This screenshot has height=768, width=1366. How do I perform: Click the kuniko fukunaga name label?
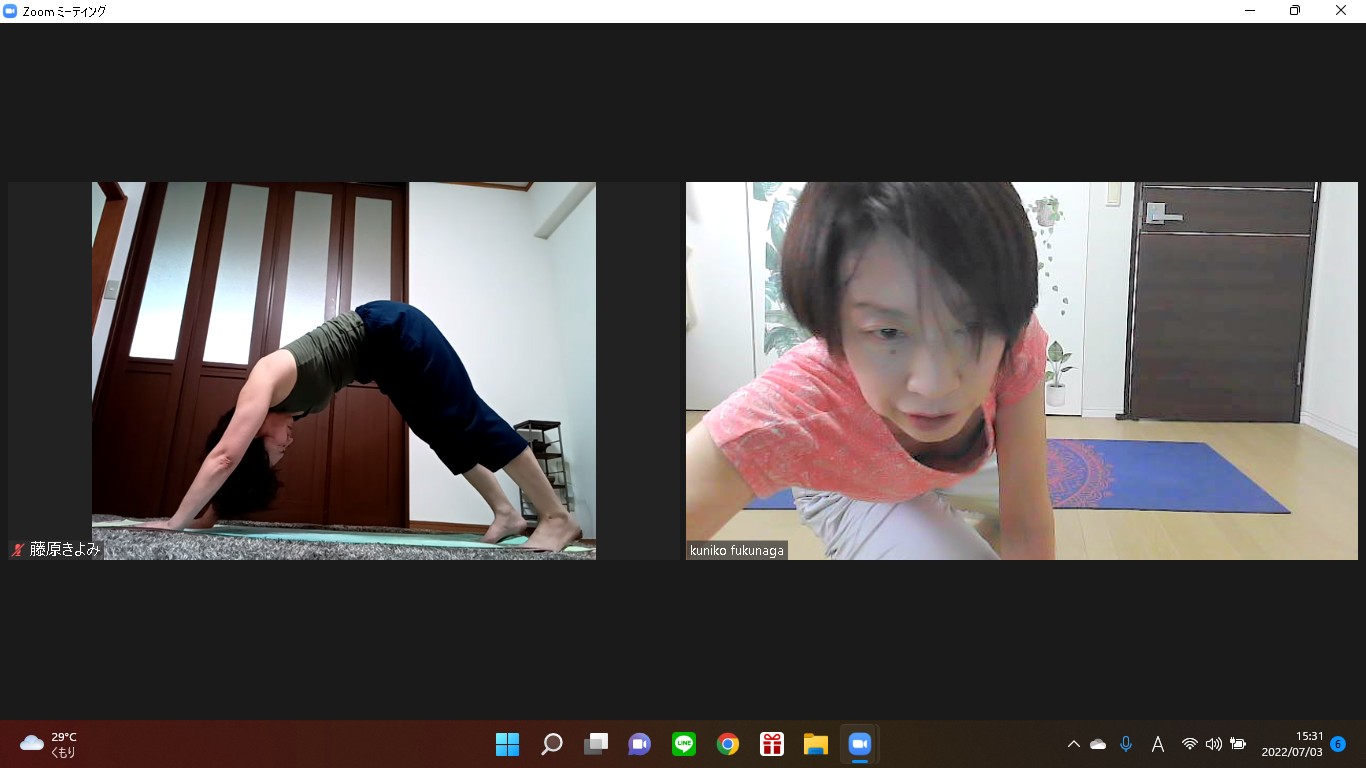(737, 551)
